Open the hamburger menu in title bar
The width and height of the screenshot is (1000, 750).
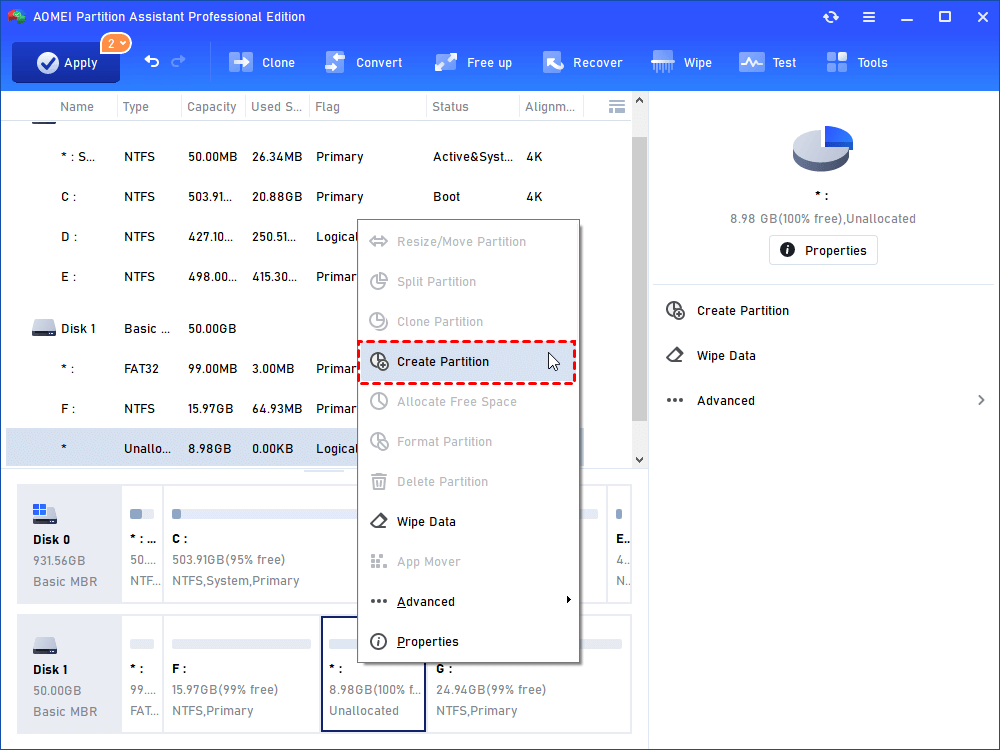click(869, 17)
